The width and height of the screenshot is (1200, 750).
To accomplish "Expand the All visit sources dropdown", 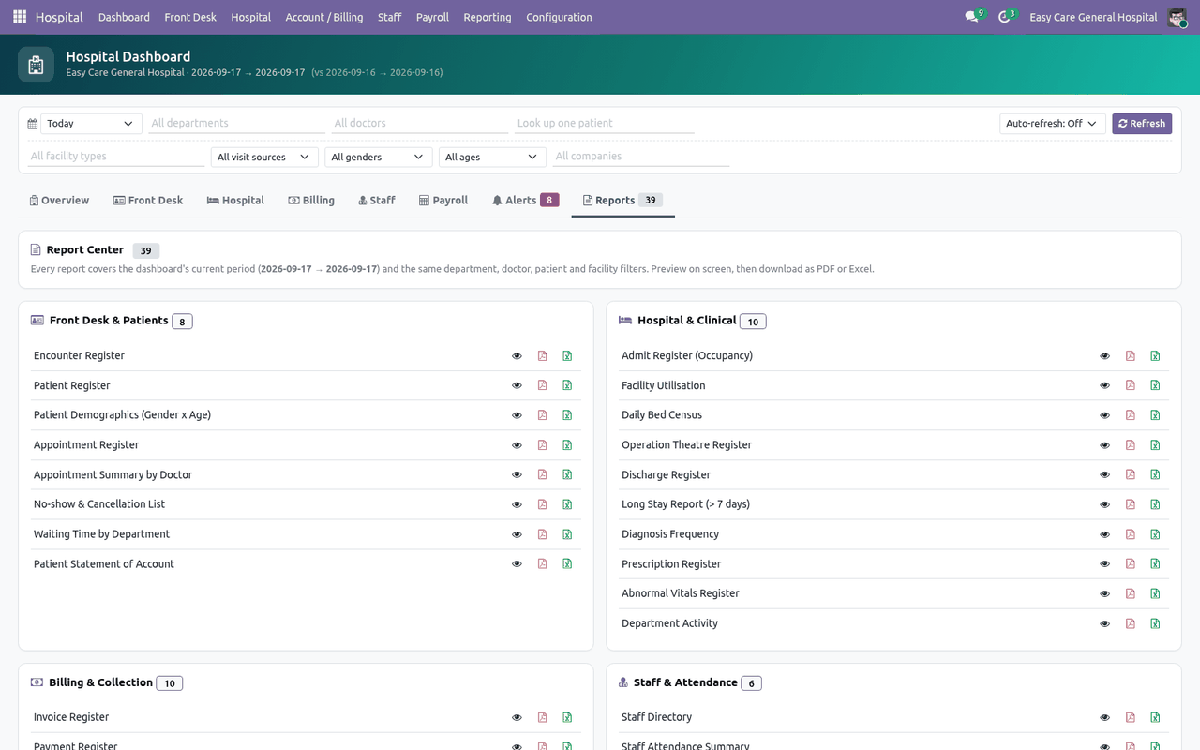I will (265, 157).
